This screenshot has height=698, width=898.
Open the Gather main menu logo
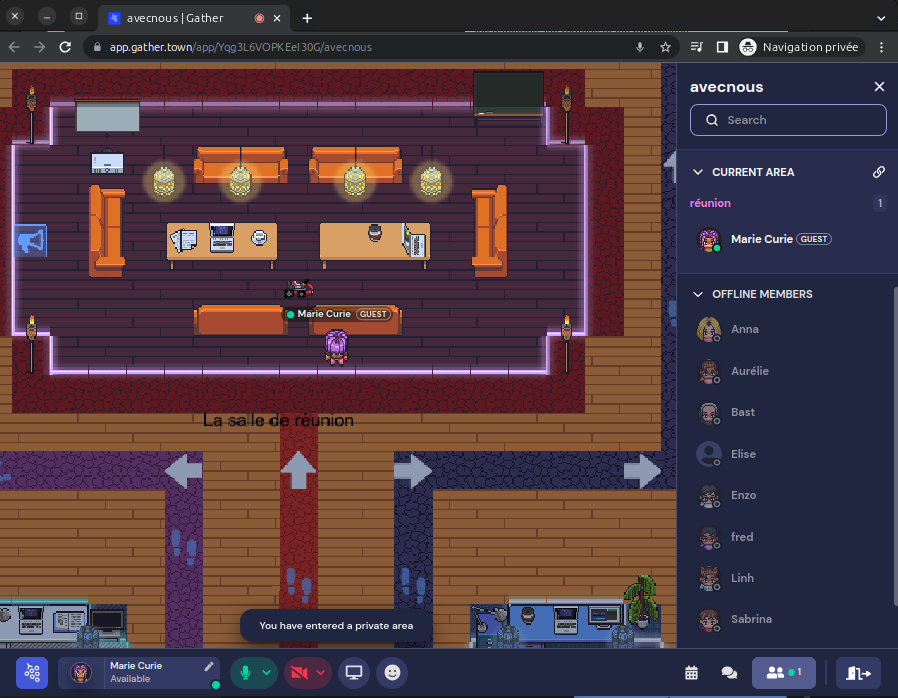31,673
